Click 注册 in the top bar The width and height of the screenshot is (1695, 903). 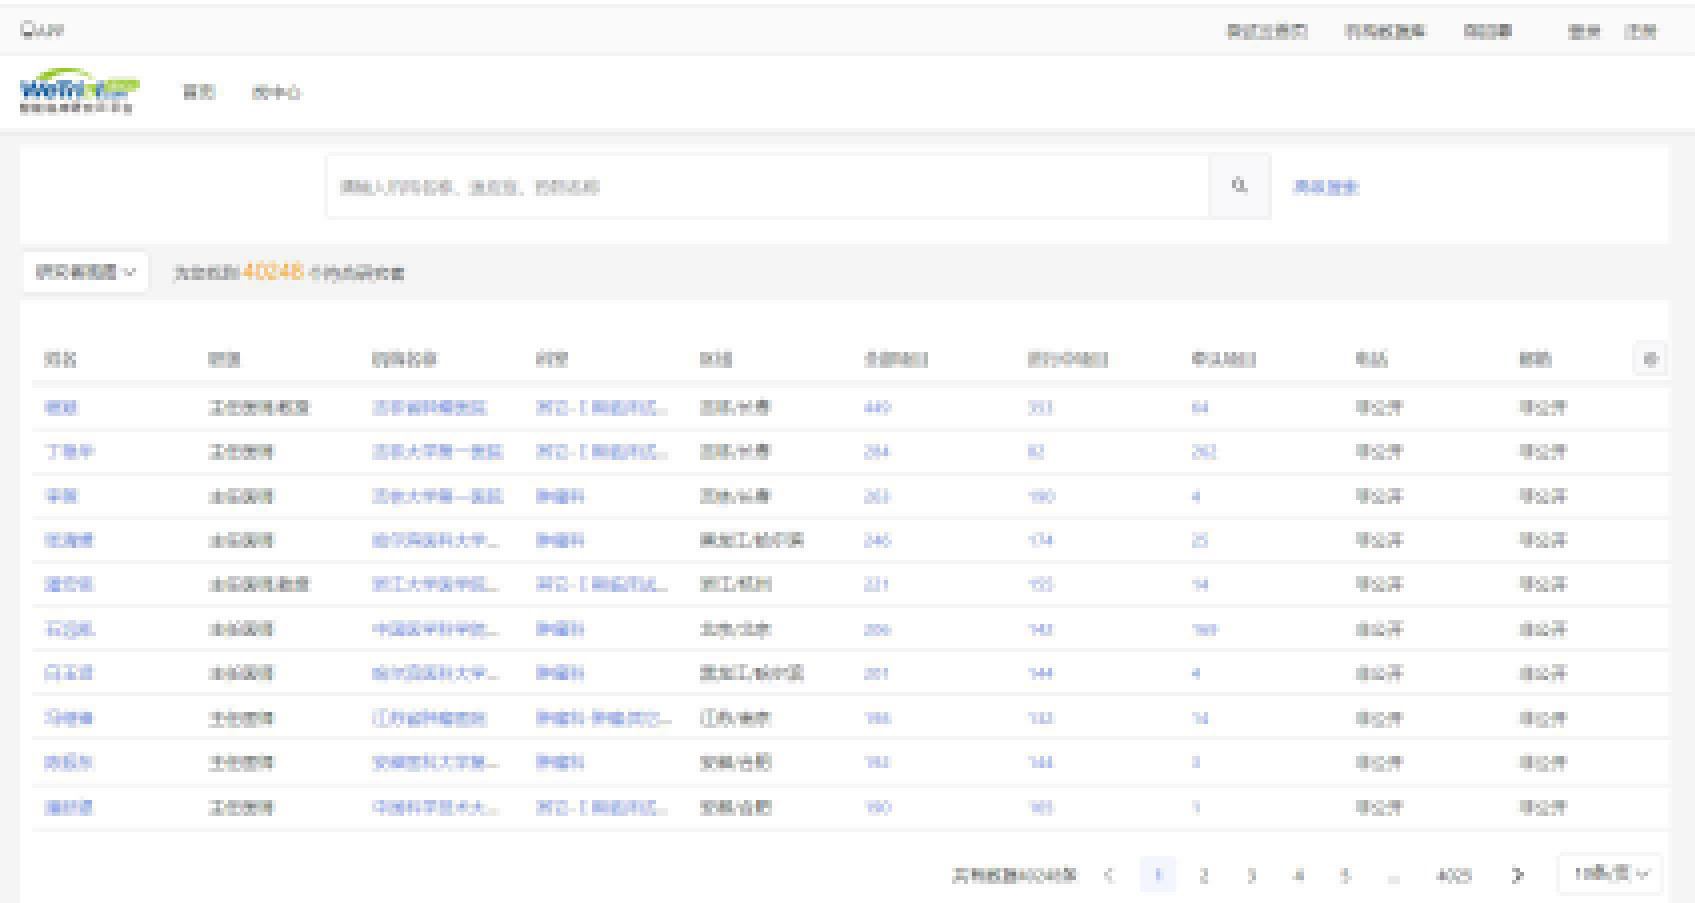1640,31
